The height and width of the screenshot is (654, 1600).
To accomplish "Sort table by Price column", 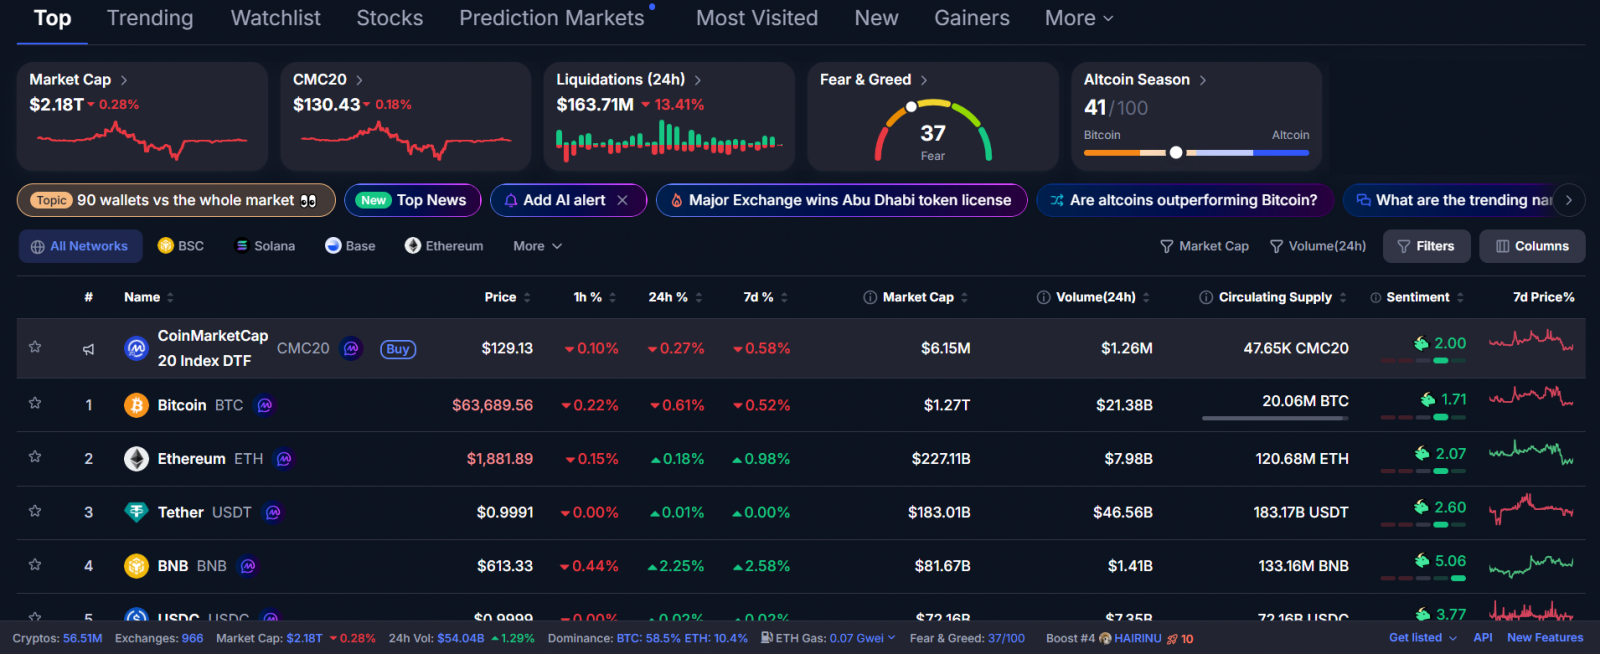I will point(508,297).
